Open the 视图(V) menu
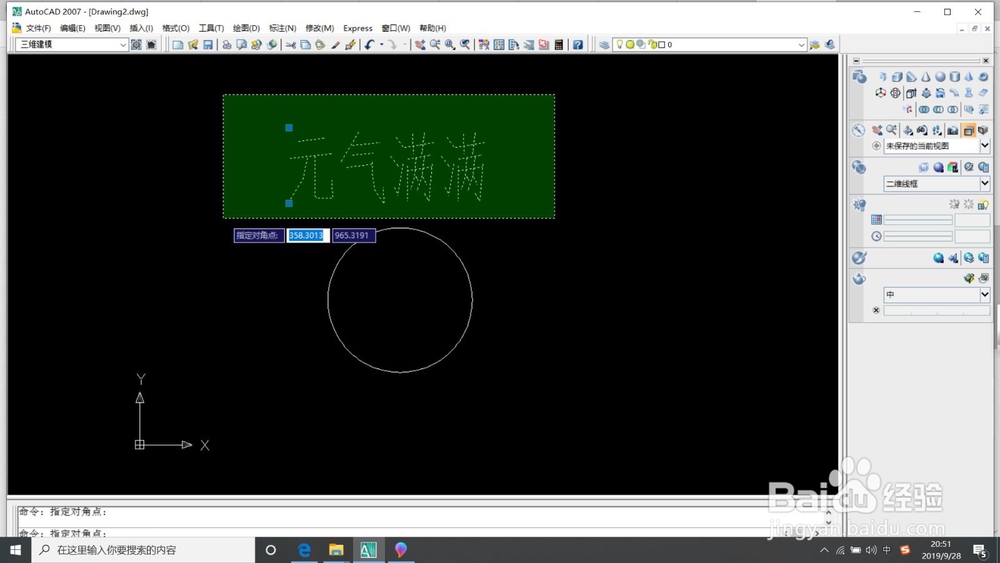This screenshot has height=563, width=1000. point(107,28)
